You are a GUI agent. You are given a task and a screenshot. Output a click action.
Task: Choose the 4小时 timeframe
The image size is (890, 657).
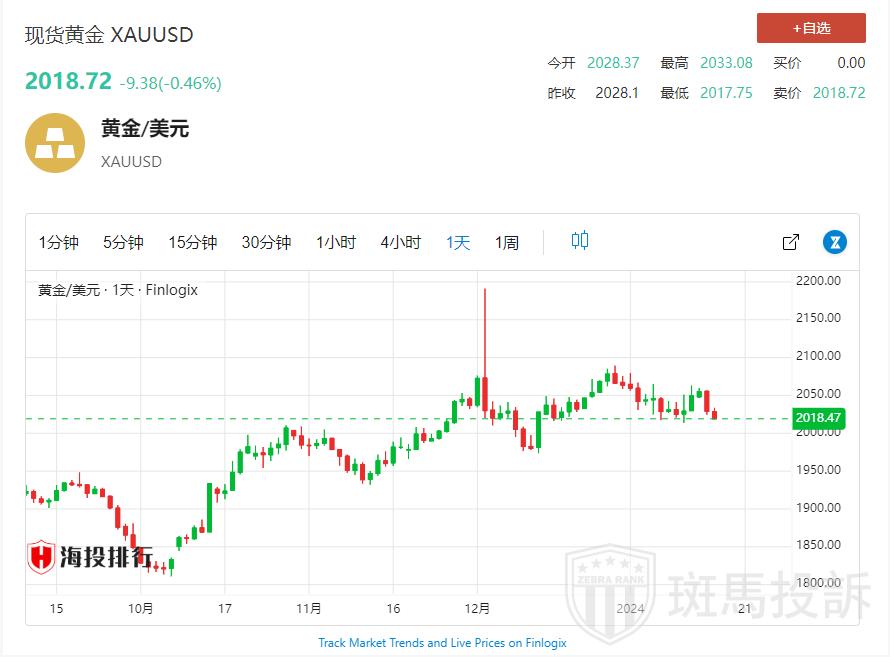(x=400, y=242)
